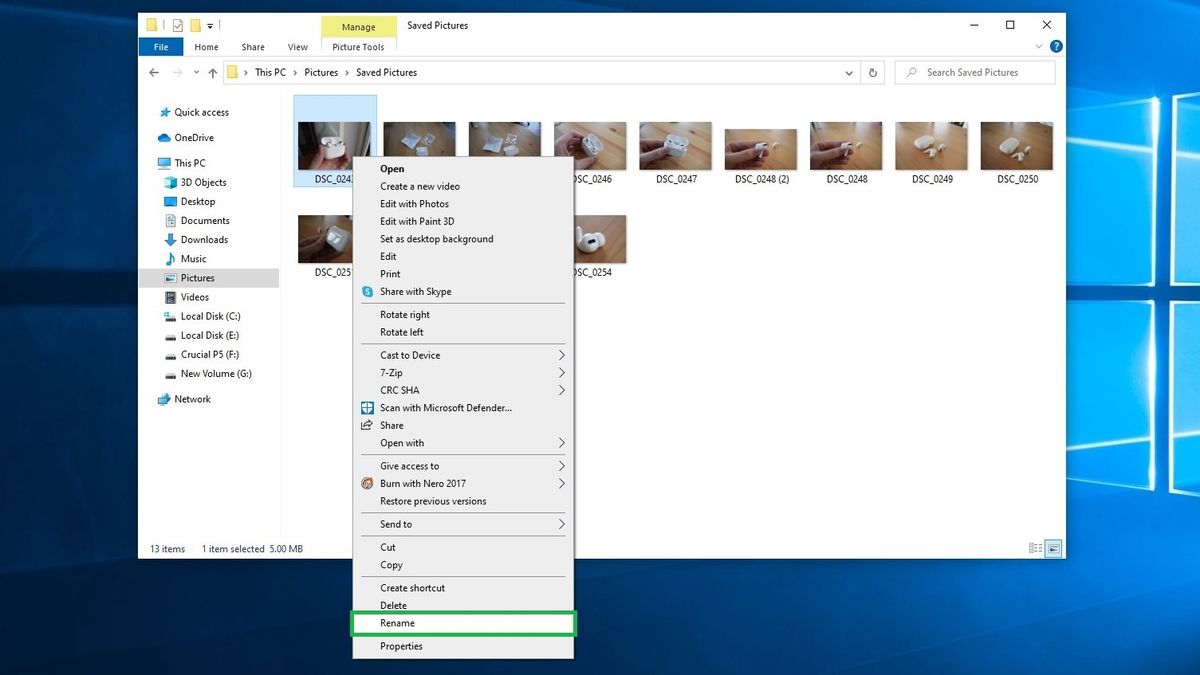Click the Up arrow navigation icon
The image size is (1200, 675).
click(x=212, y=72)
